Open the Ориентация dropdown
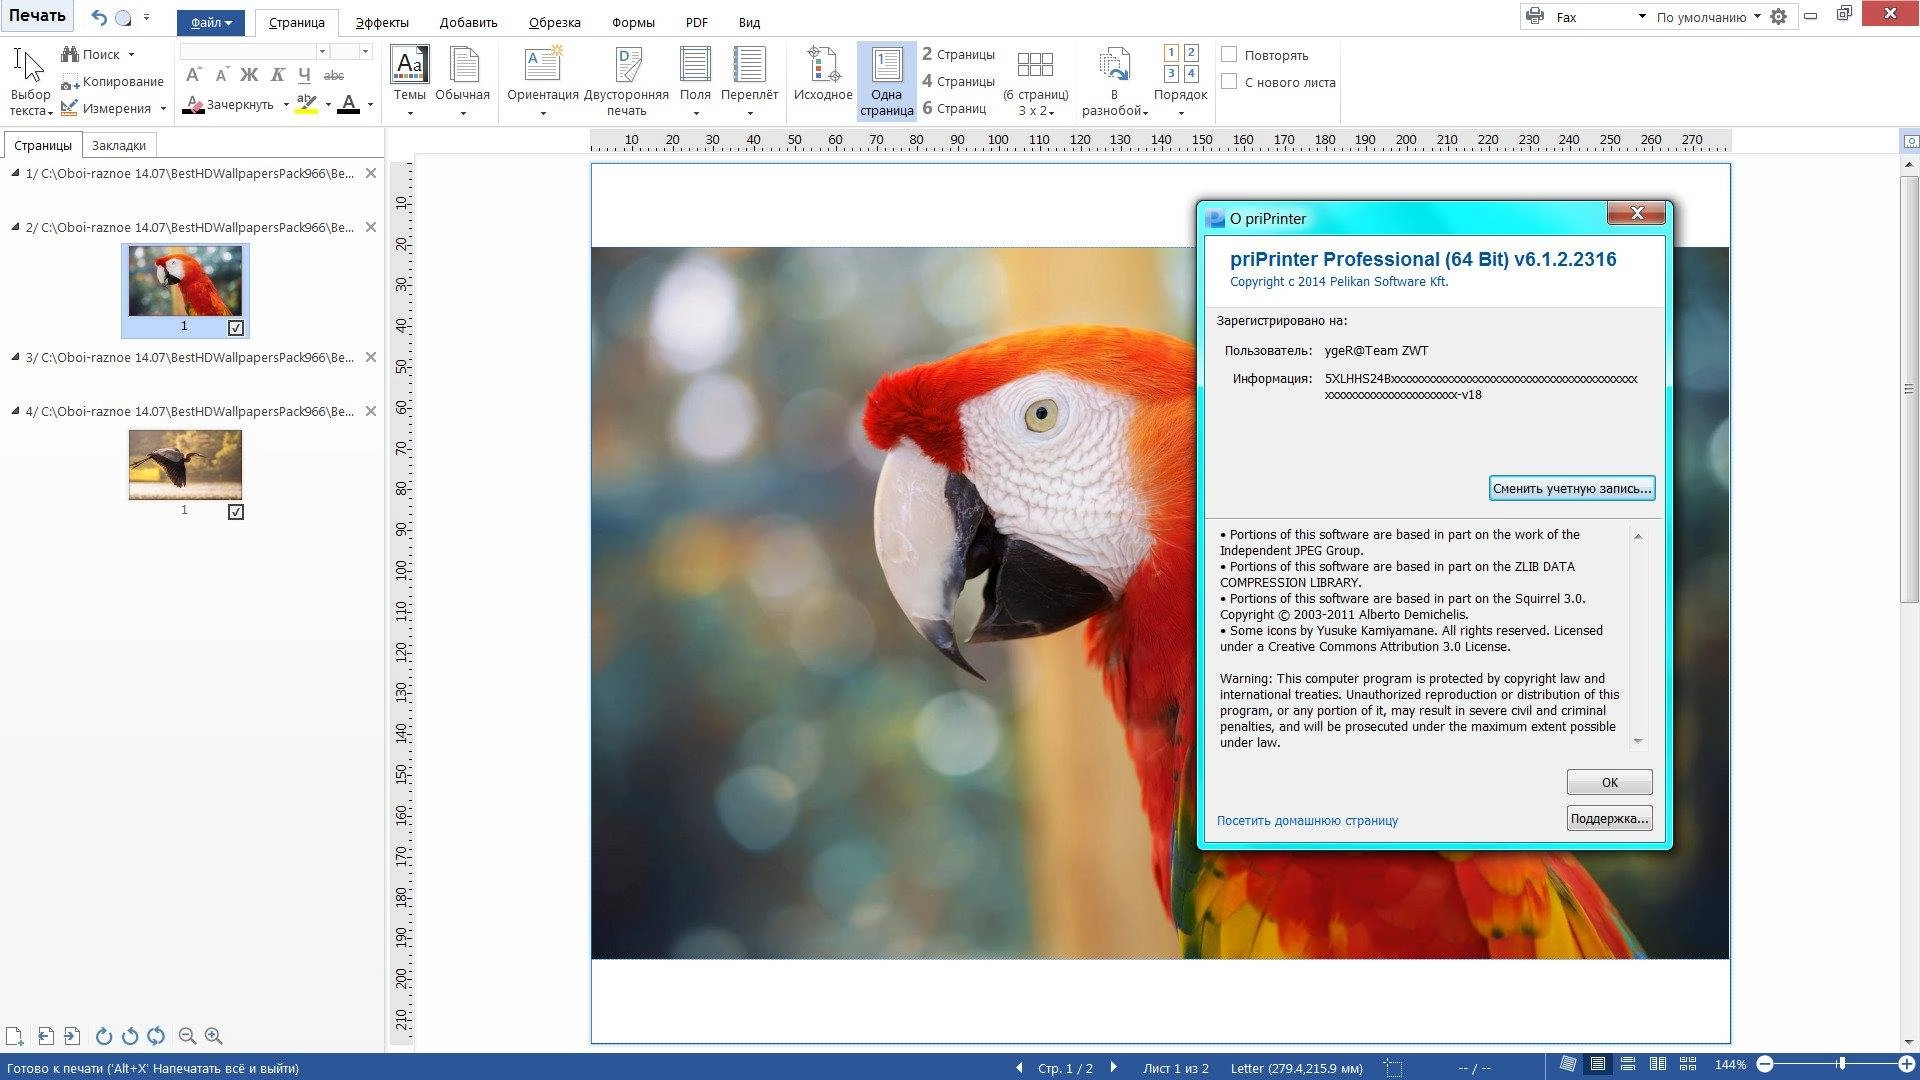 click(542, 82)
